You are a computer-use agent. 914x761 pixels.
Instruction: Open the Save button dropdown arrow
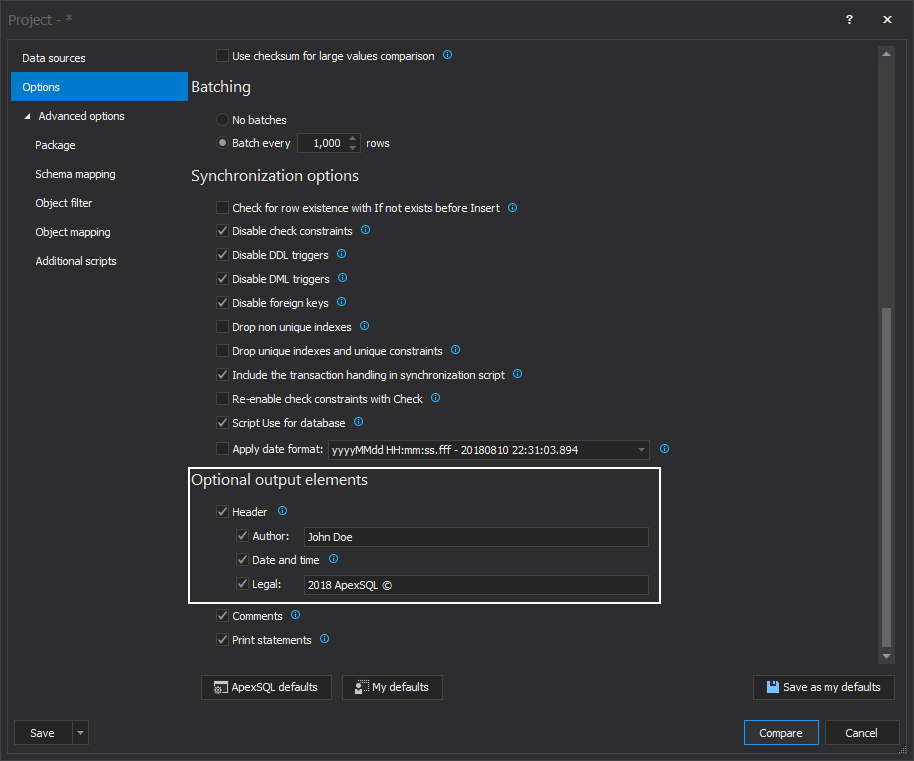click(80, 733)
